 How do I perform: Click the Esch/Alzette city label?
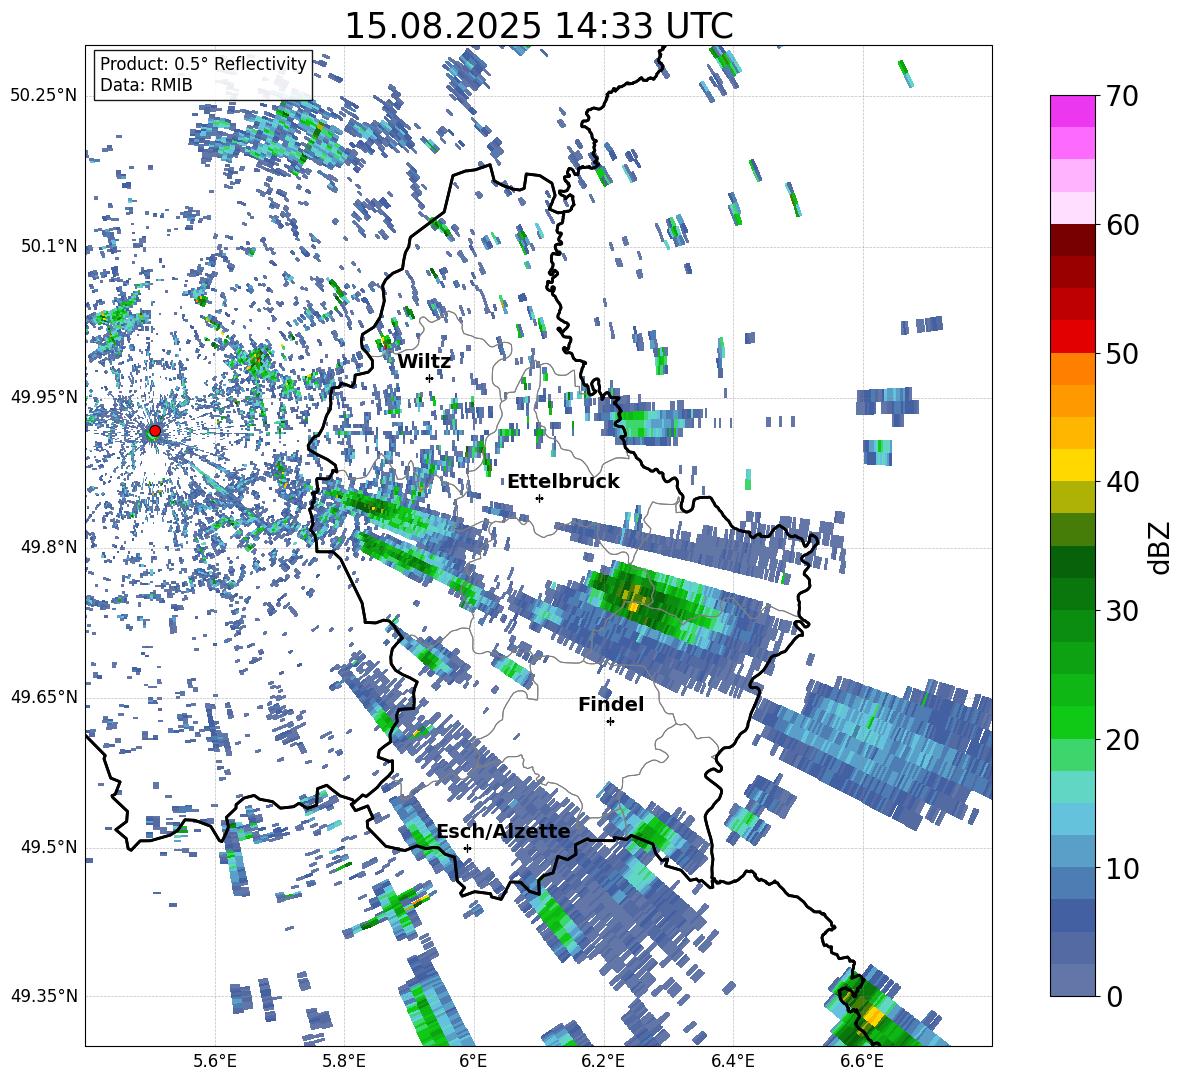click(x=503, y=832)
